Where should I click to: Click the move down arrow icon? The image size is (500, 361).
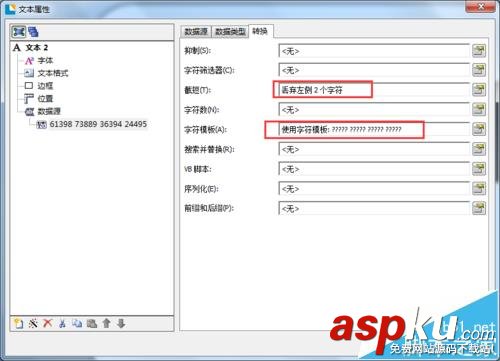121,323
